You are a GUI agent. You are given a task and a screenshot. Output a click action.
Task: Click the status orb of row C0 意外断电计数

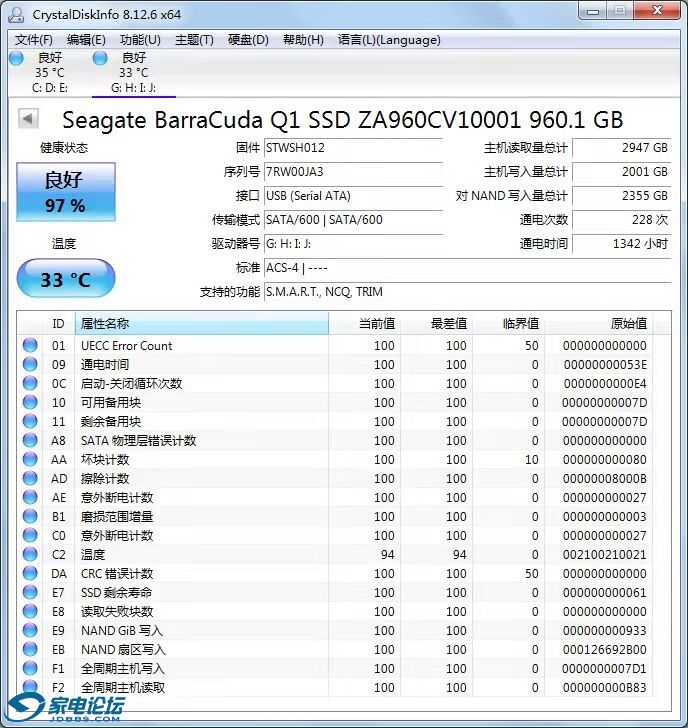pos(30,535)
